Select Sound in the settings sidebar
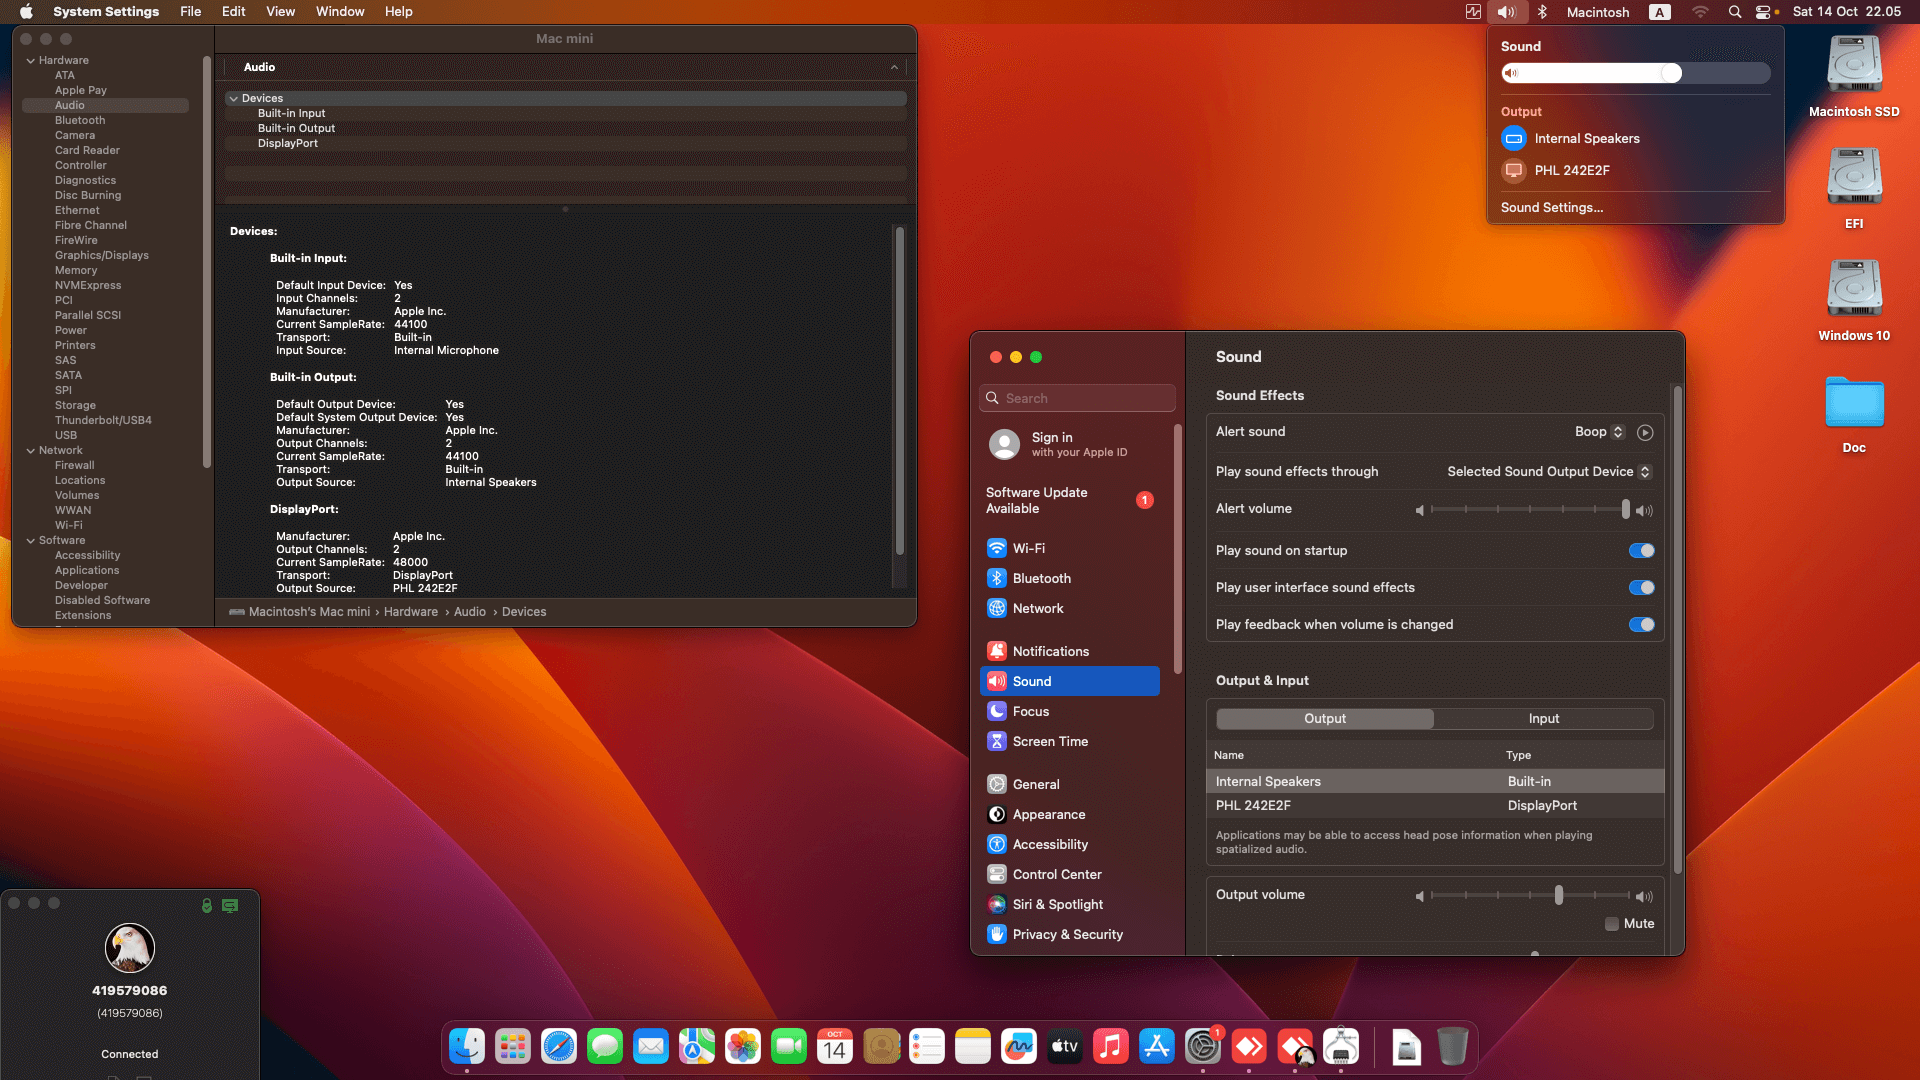Screen dimensions: 1920x1080 point(1031,681)
